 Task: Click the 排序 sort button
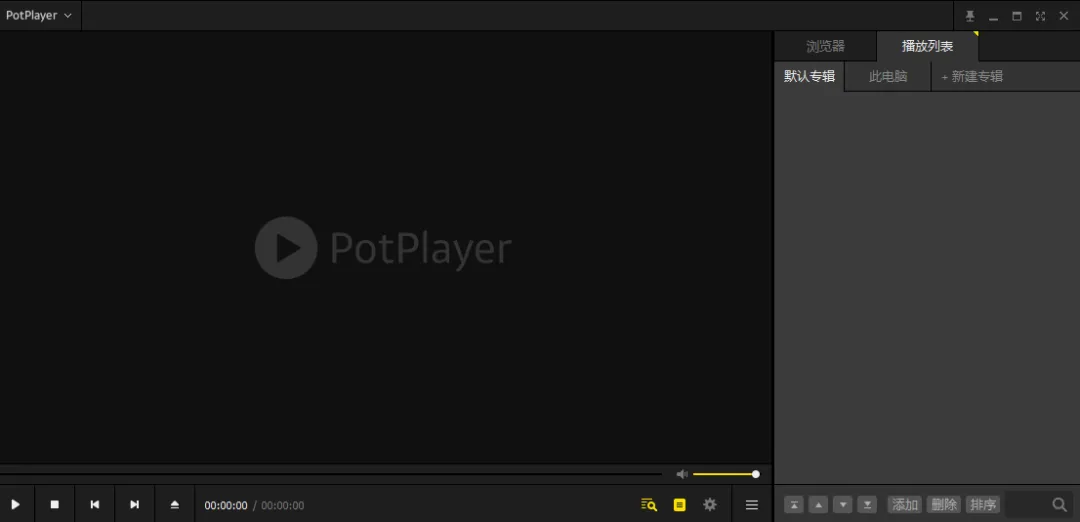coord(983,505)
